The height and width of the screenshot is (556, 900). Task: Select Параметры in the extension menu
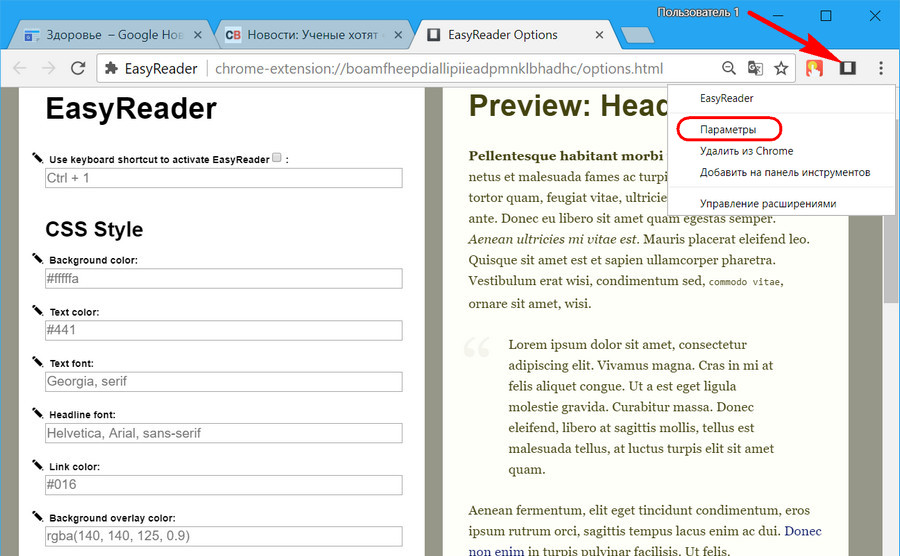[728, 130]
